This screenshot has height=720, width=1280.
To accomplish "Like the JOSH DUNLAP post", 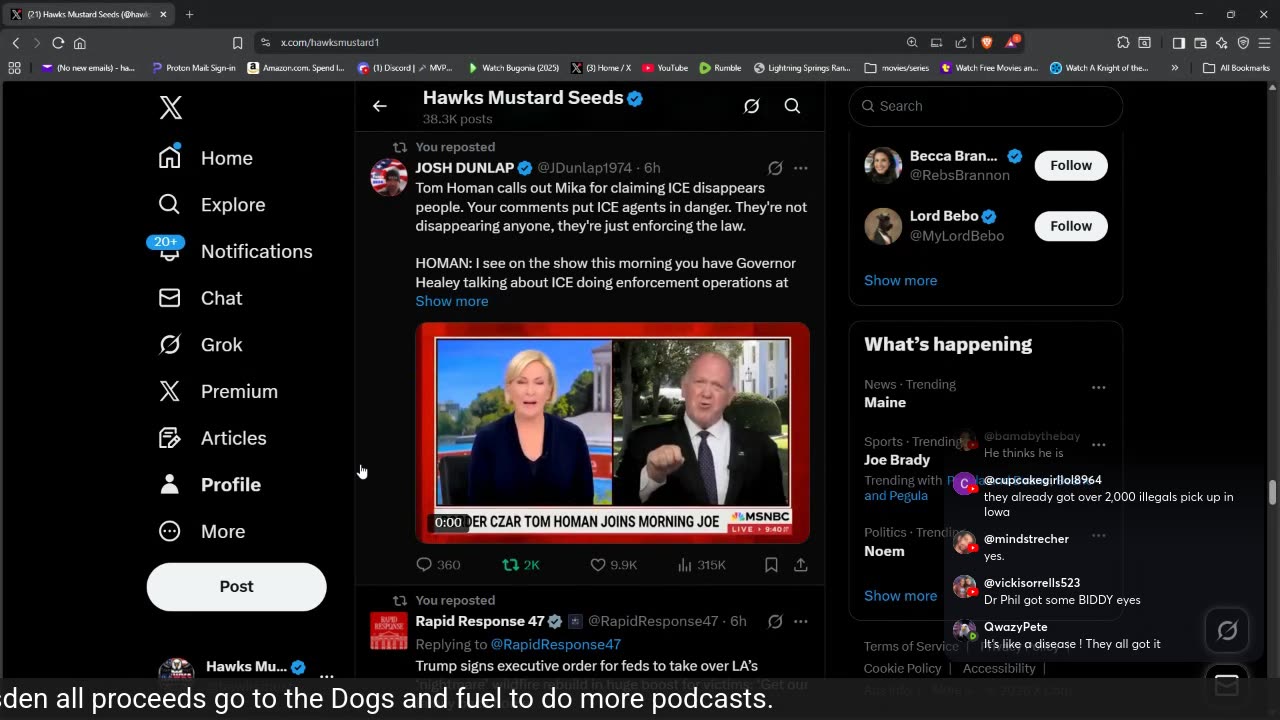I will pos(613,565).
